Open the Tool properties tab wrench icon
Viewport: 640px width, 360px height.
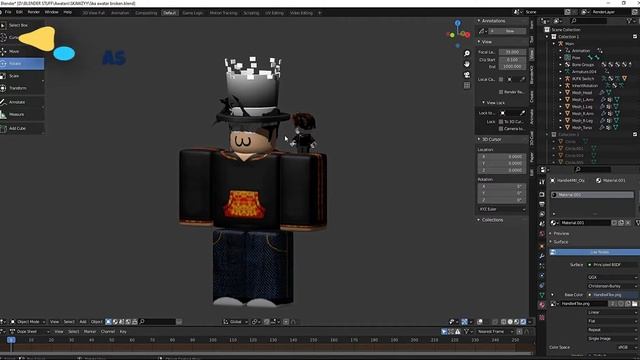[x=542, y=182]
